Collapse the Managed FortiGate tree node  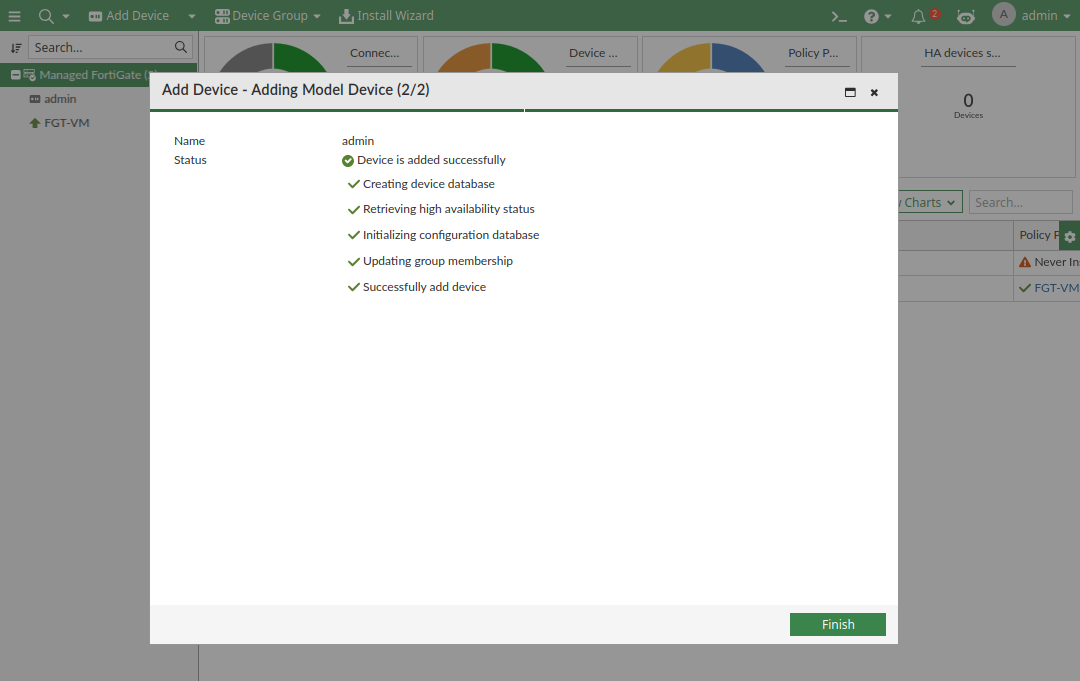(15, 75)
